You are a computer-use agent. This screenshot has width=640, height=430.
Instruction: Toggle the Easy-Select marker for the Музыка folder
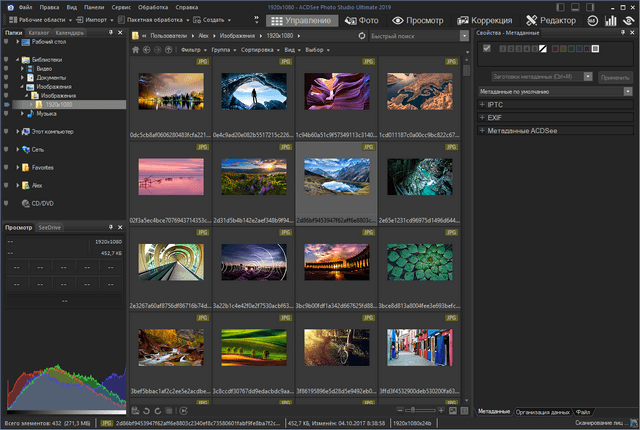[x=6, y=114]
